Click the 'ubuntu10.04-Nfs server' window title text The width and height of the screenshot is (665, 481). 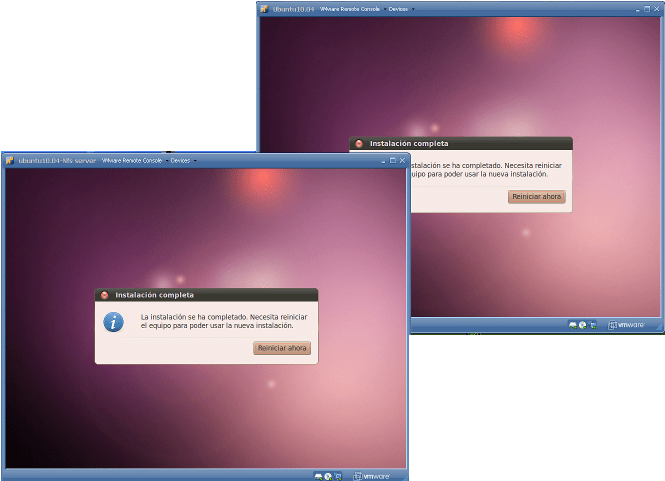click(57, 160)
